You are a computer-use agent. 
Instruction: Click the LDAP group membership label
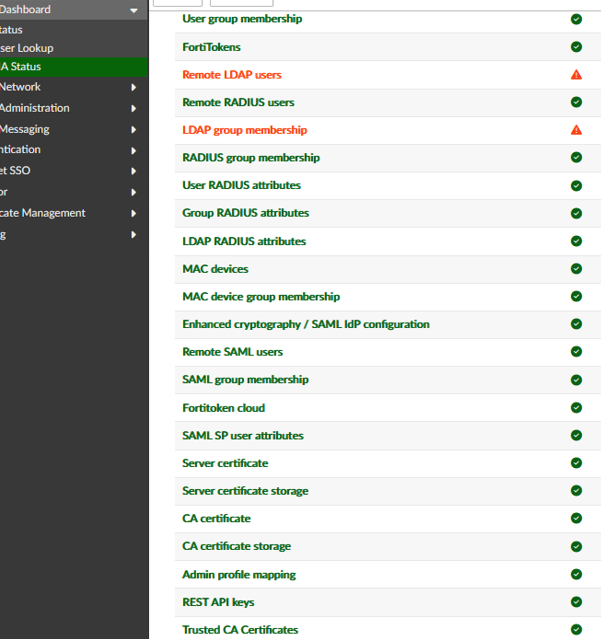(x=244, y=130)
